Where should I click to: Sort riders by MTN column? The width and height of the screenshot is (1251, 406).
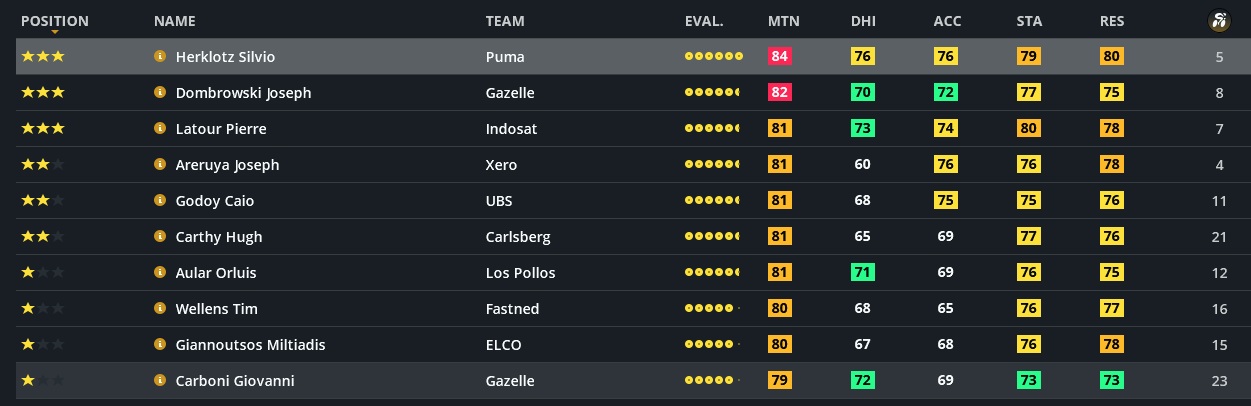[783, 21]
